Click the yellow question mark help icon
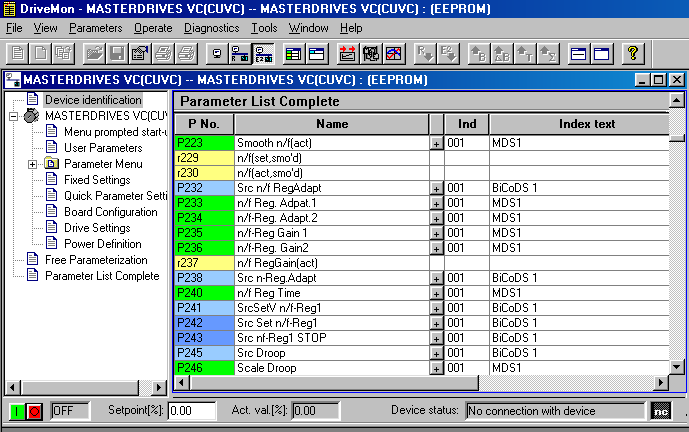689x432 pixels. (633, 54)
